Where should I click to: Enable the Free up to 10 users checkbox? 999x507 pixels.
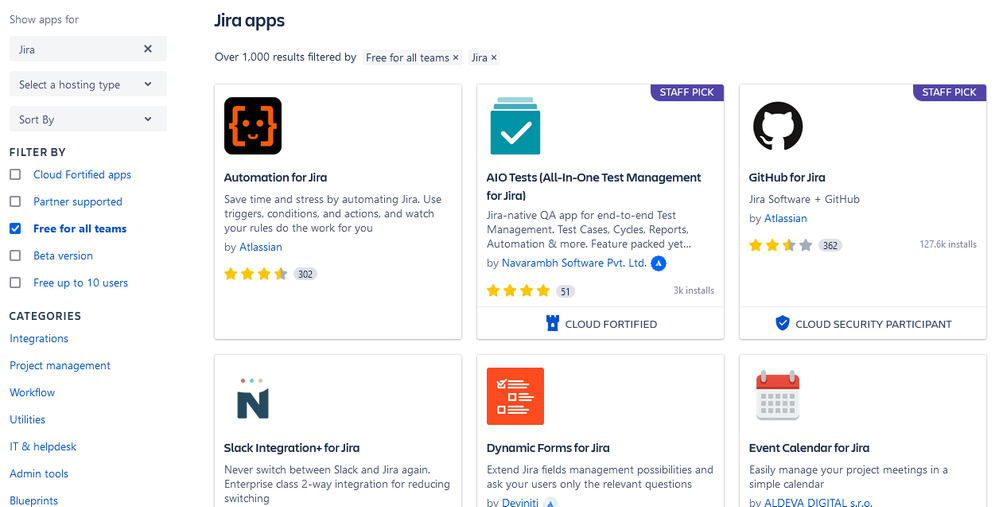click(x=15, y=283)
